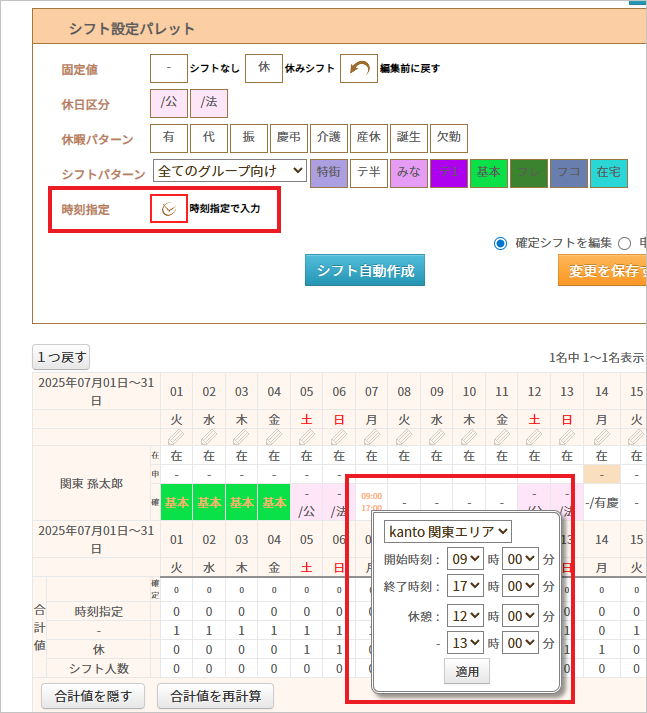
Task: Click the pencil icon under day 14
Action: pos(602,438)
